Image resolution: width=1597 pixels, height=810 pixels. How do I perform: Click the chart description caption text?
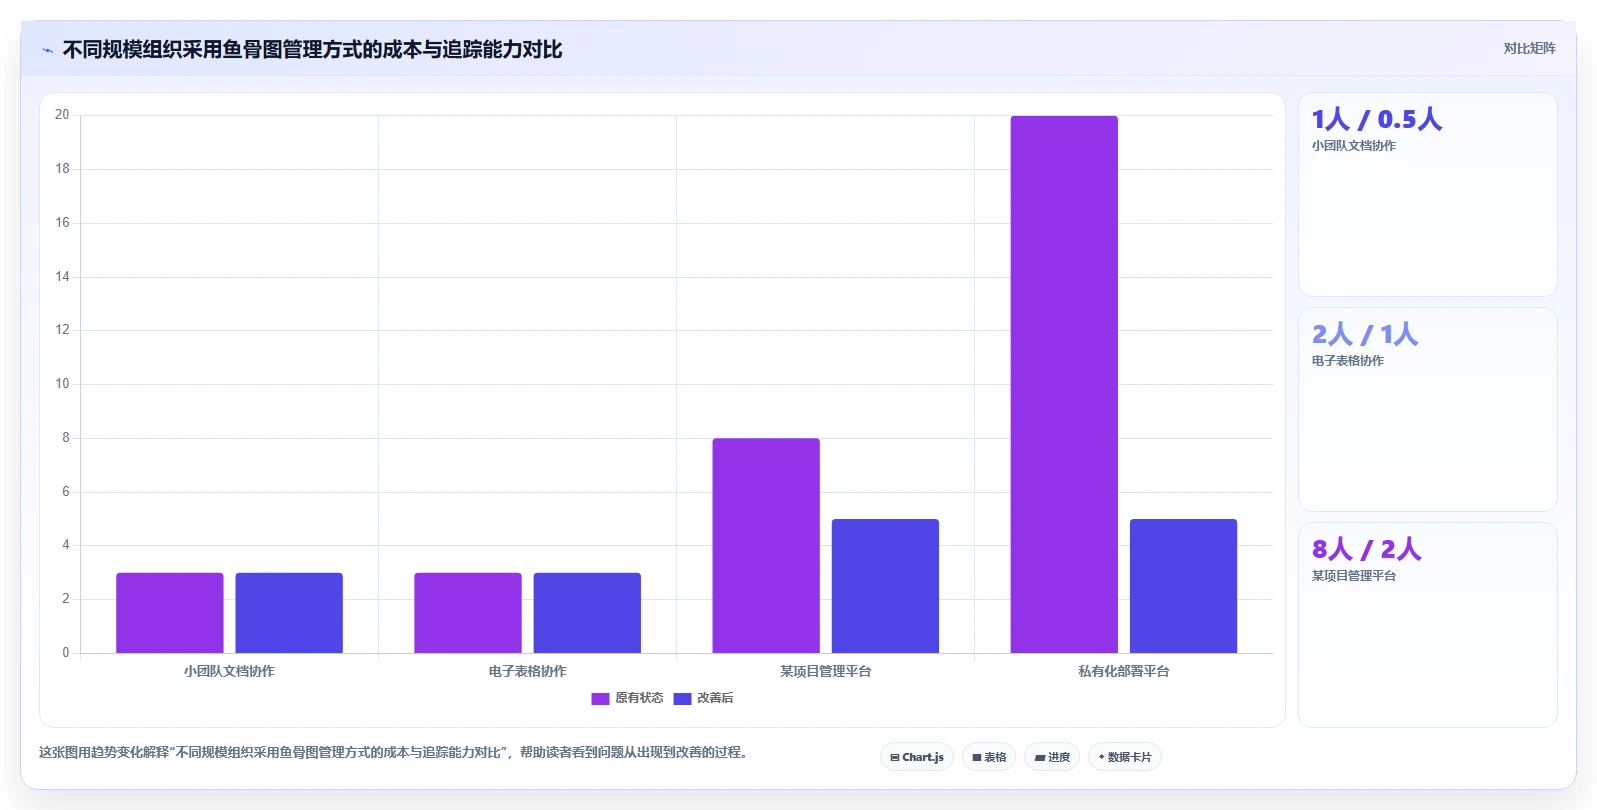tap(393, 752)
